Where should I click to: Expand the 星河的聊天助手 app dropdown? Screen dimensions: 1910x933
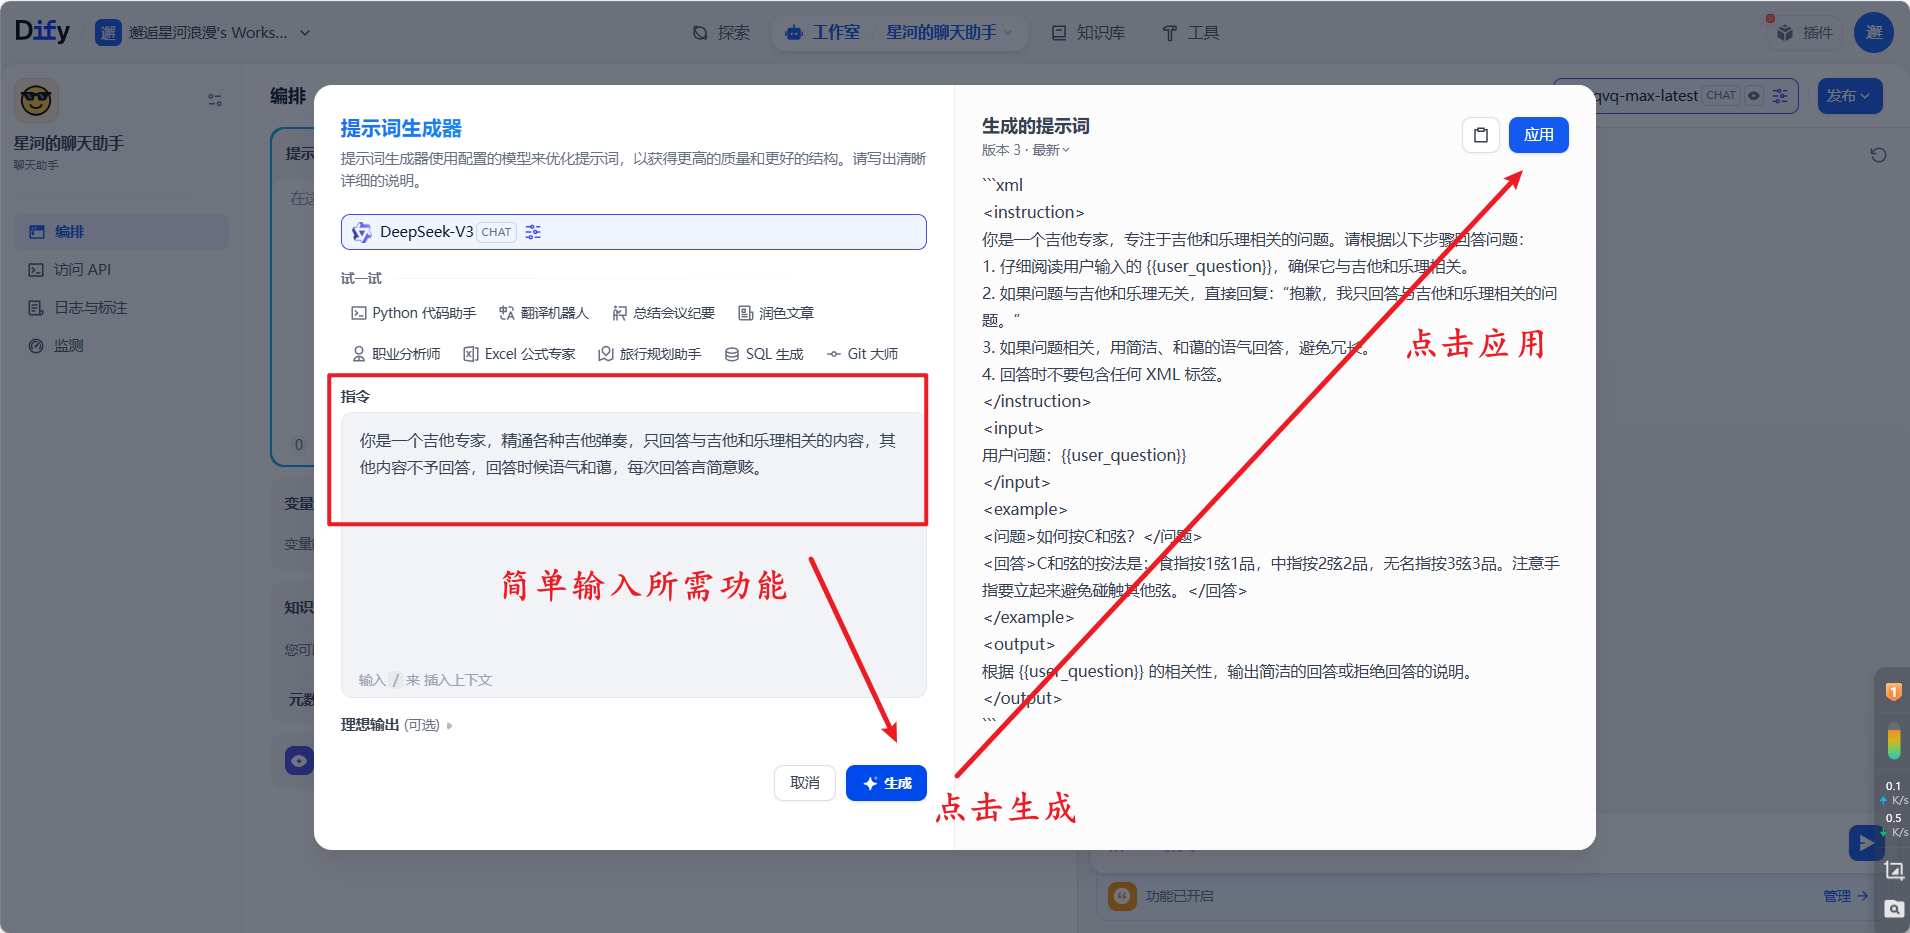(x=949, y=33)
